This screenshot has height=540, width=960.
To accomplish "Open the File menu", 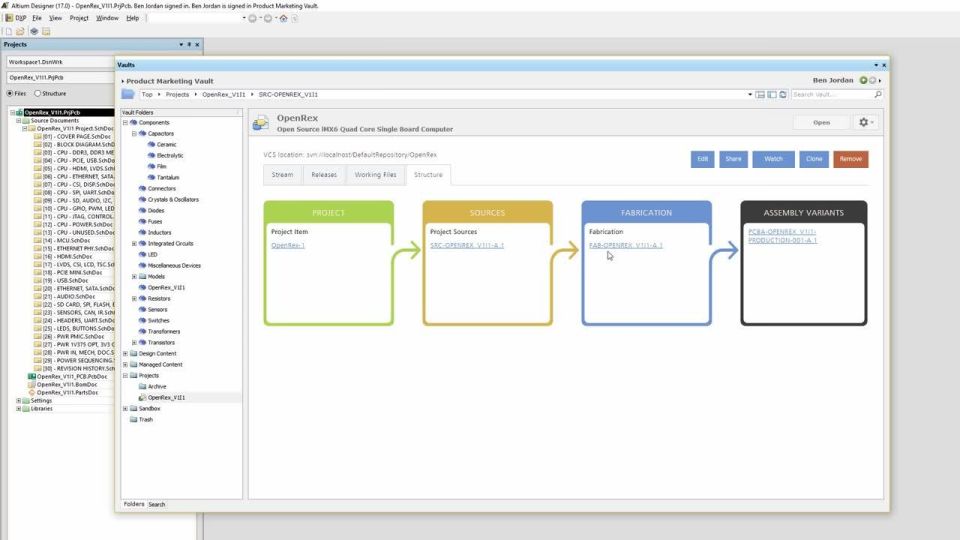I will [37, 18].
